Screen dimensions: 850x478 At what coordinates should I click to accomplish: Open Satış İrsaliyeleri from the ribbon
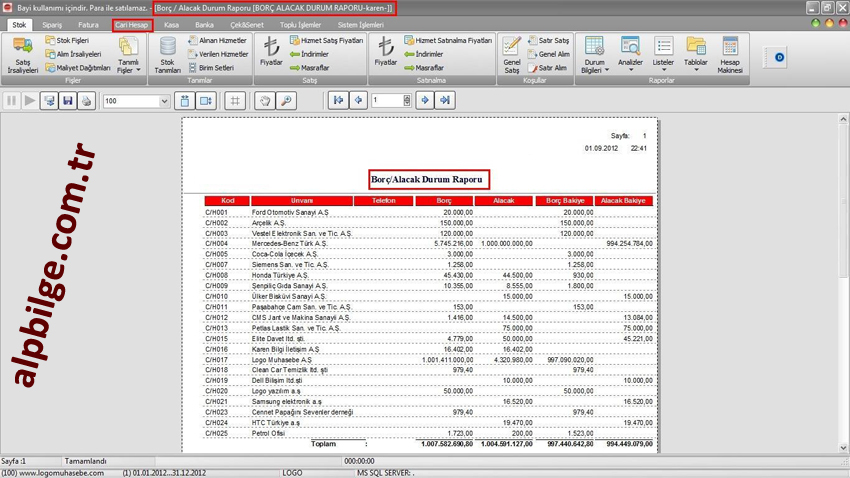point(22,55)
